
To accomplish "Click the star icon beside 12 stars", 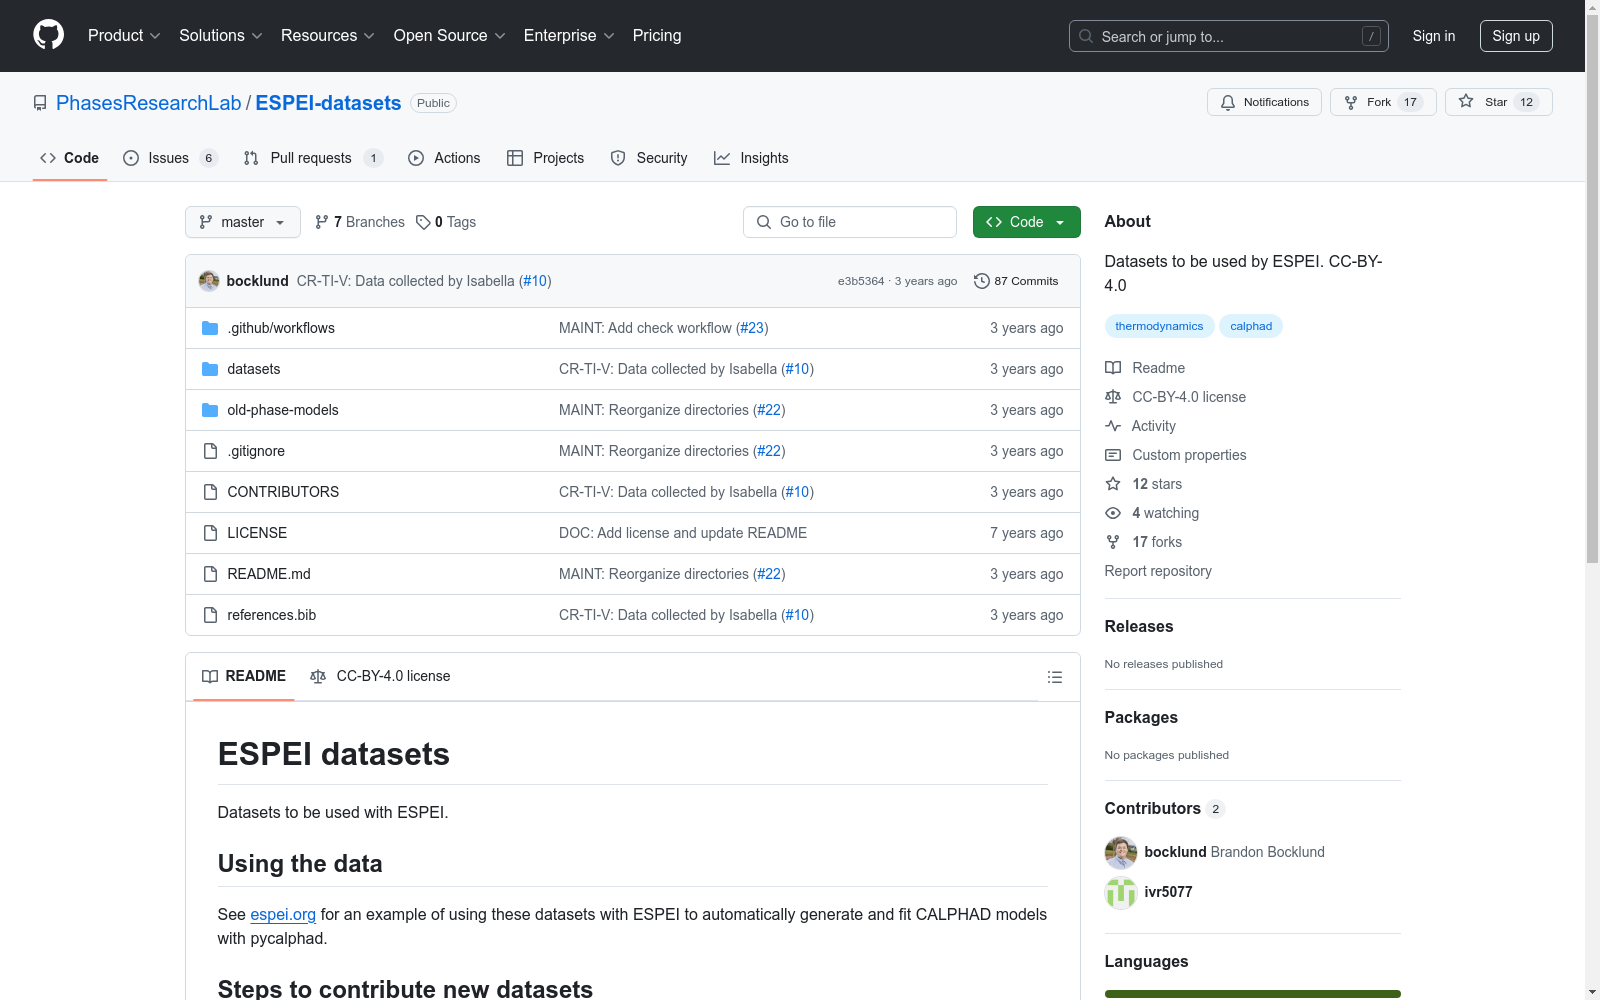I will coord(1113,484).
